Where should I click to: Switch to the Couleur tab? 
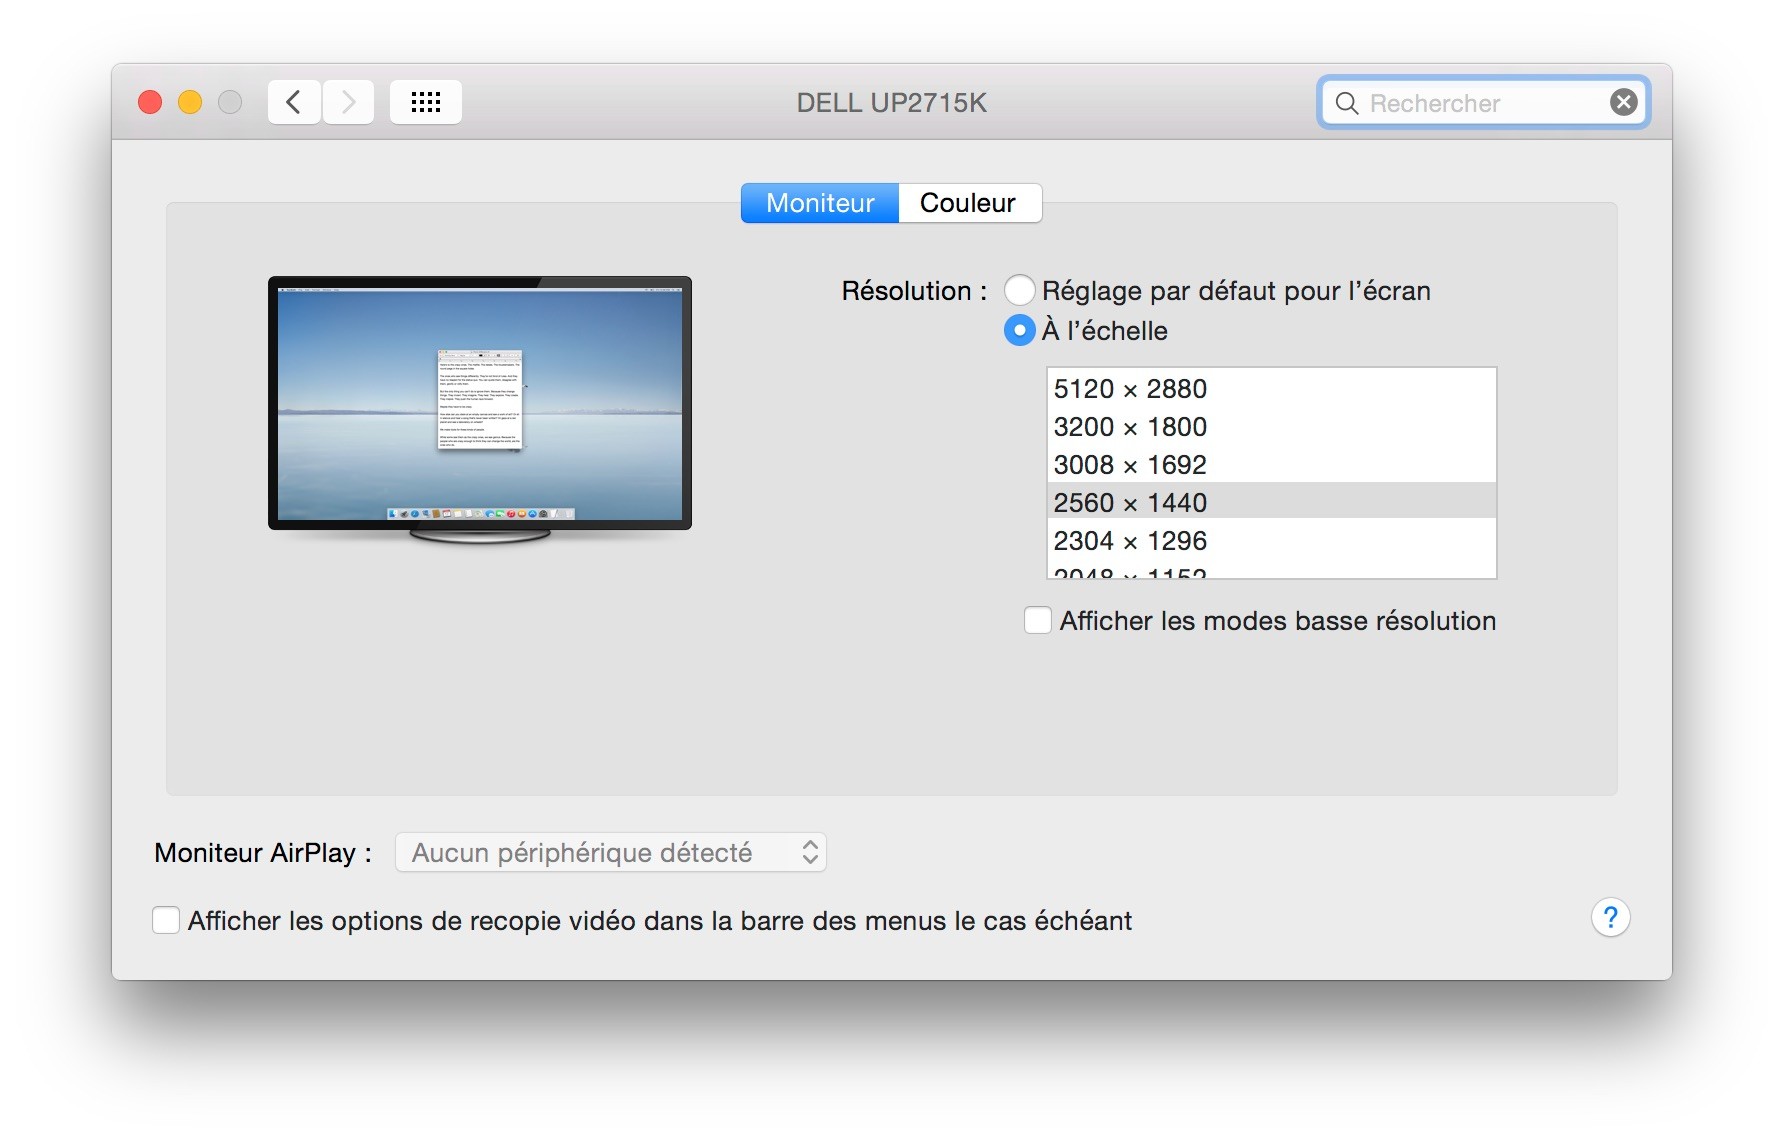968,203
